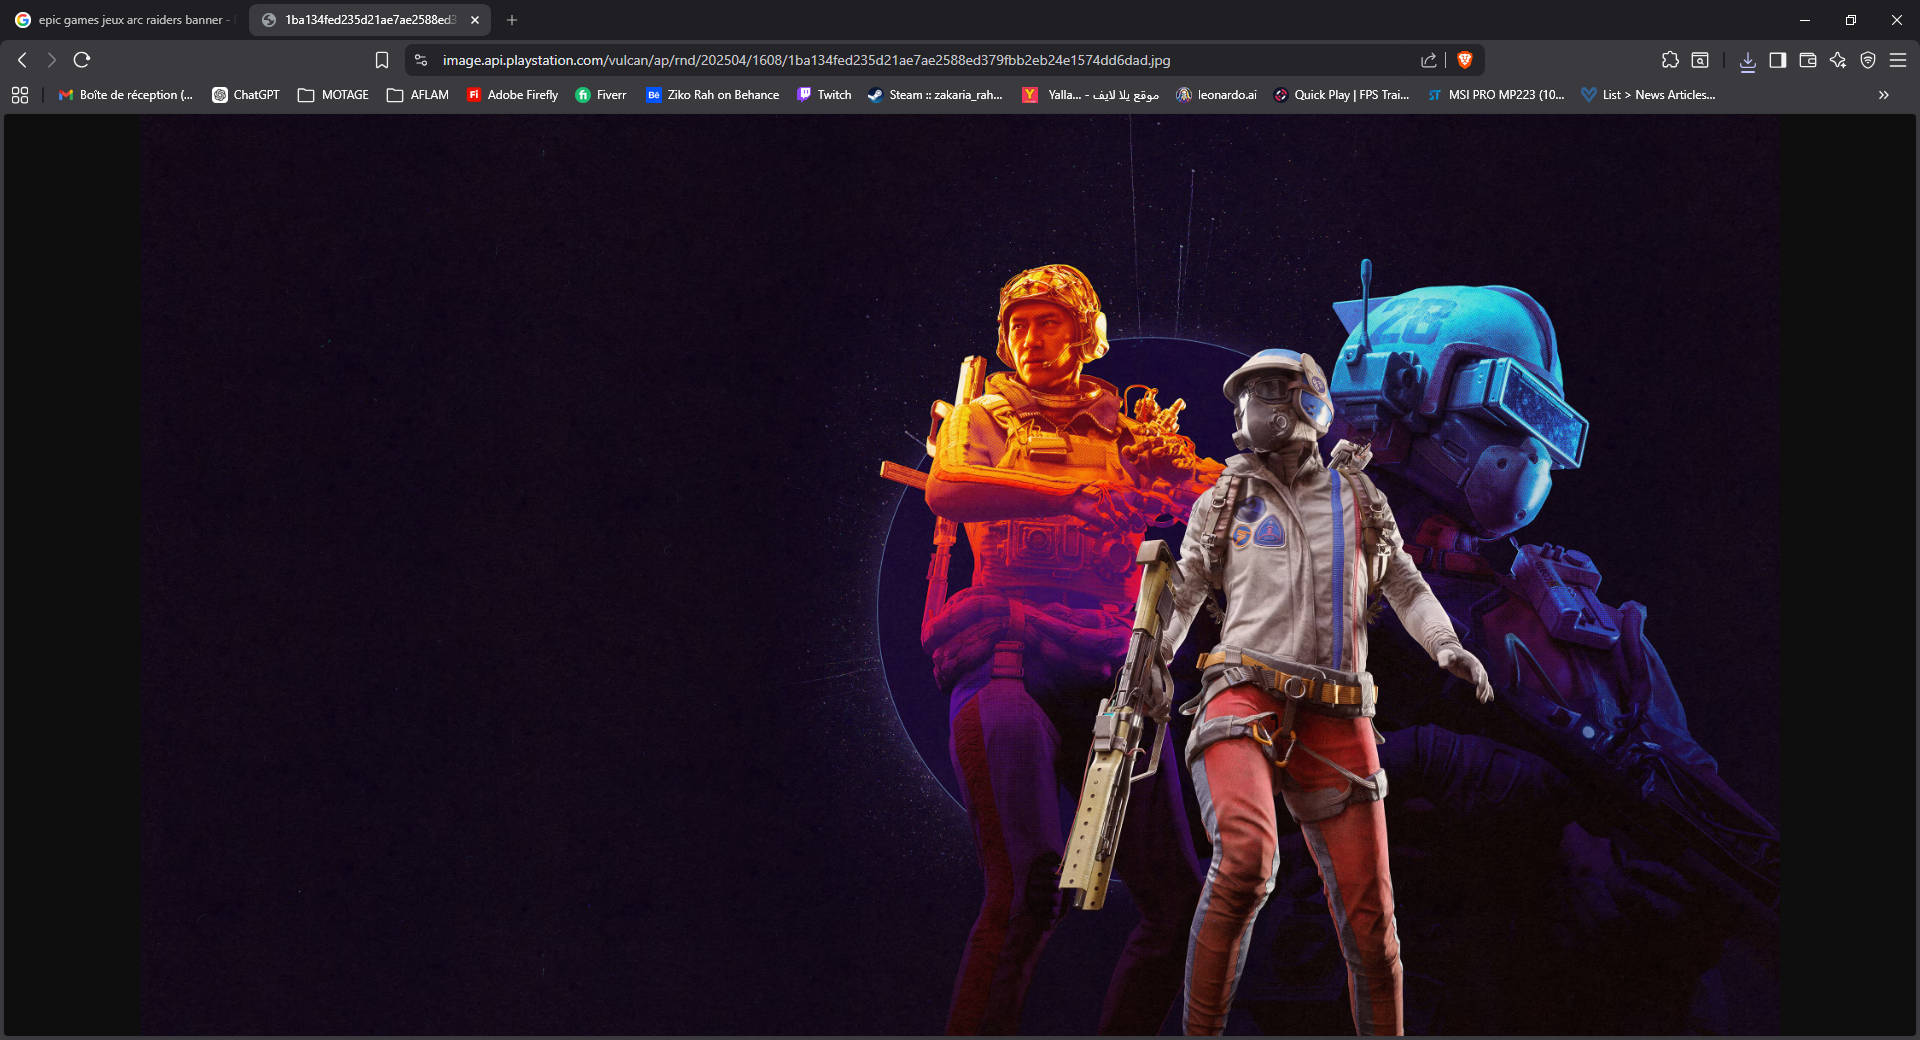
Task: Minimize the Brave browser window
Action: coord(1805,20)
